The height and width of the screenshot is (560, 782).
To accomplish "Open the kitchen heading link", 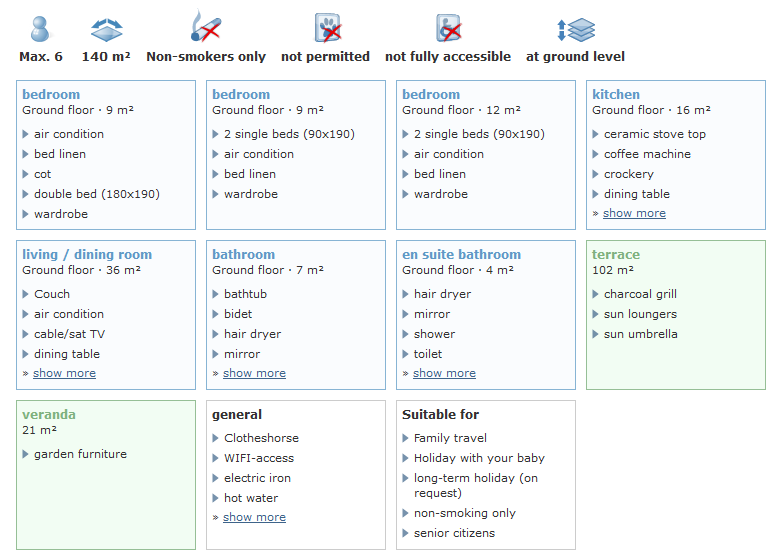I will tap(616, 95).
